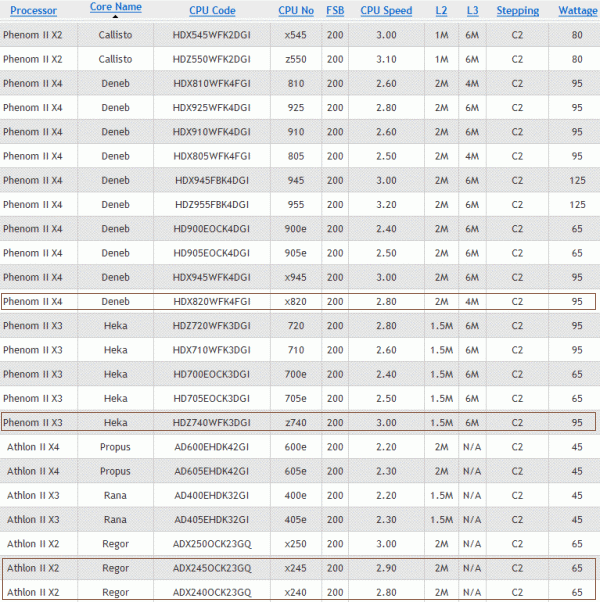This screenshot has height=602, width=600.
Task: Click Stepping C2 in 805 row
Action: pos(517,156)
